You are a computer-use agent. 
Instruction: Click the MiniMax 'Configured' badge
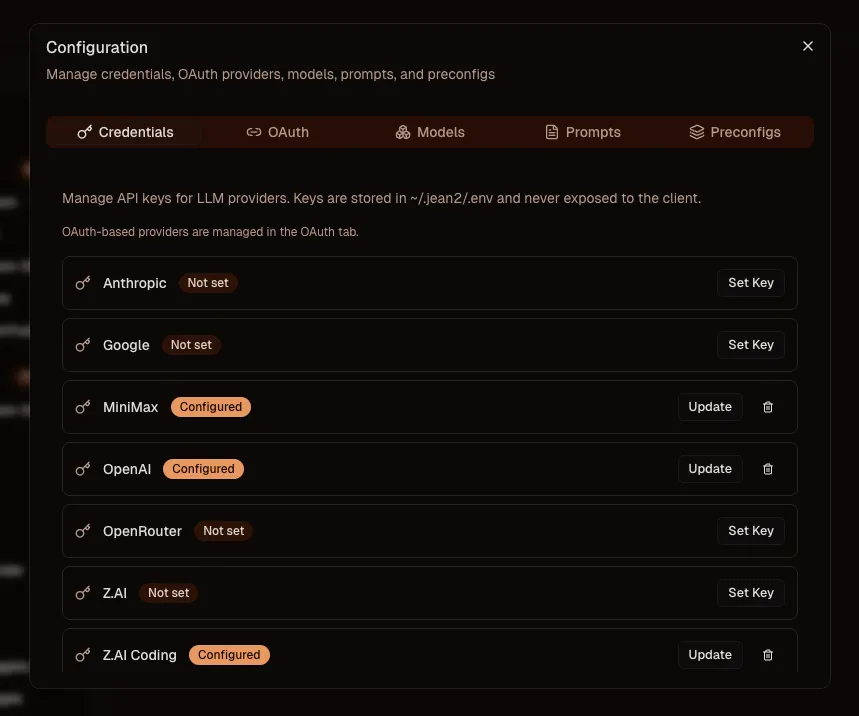pos(211,406)
